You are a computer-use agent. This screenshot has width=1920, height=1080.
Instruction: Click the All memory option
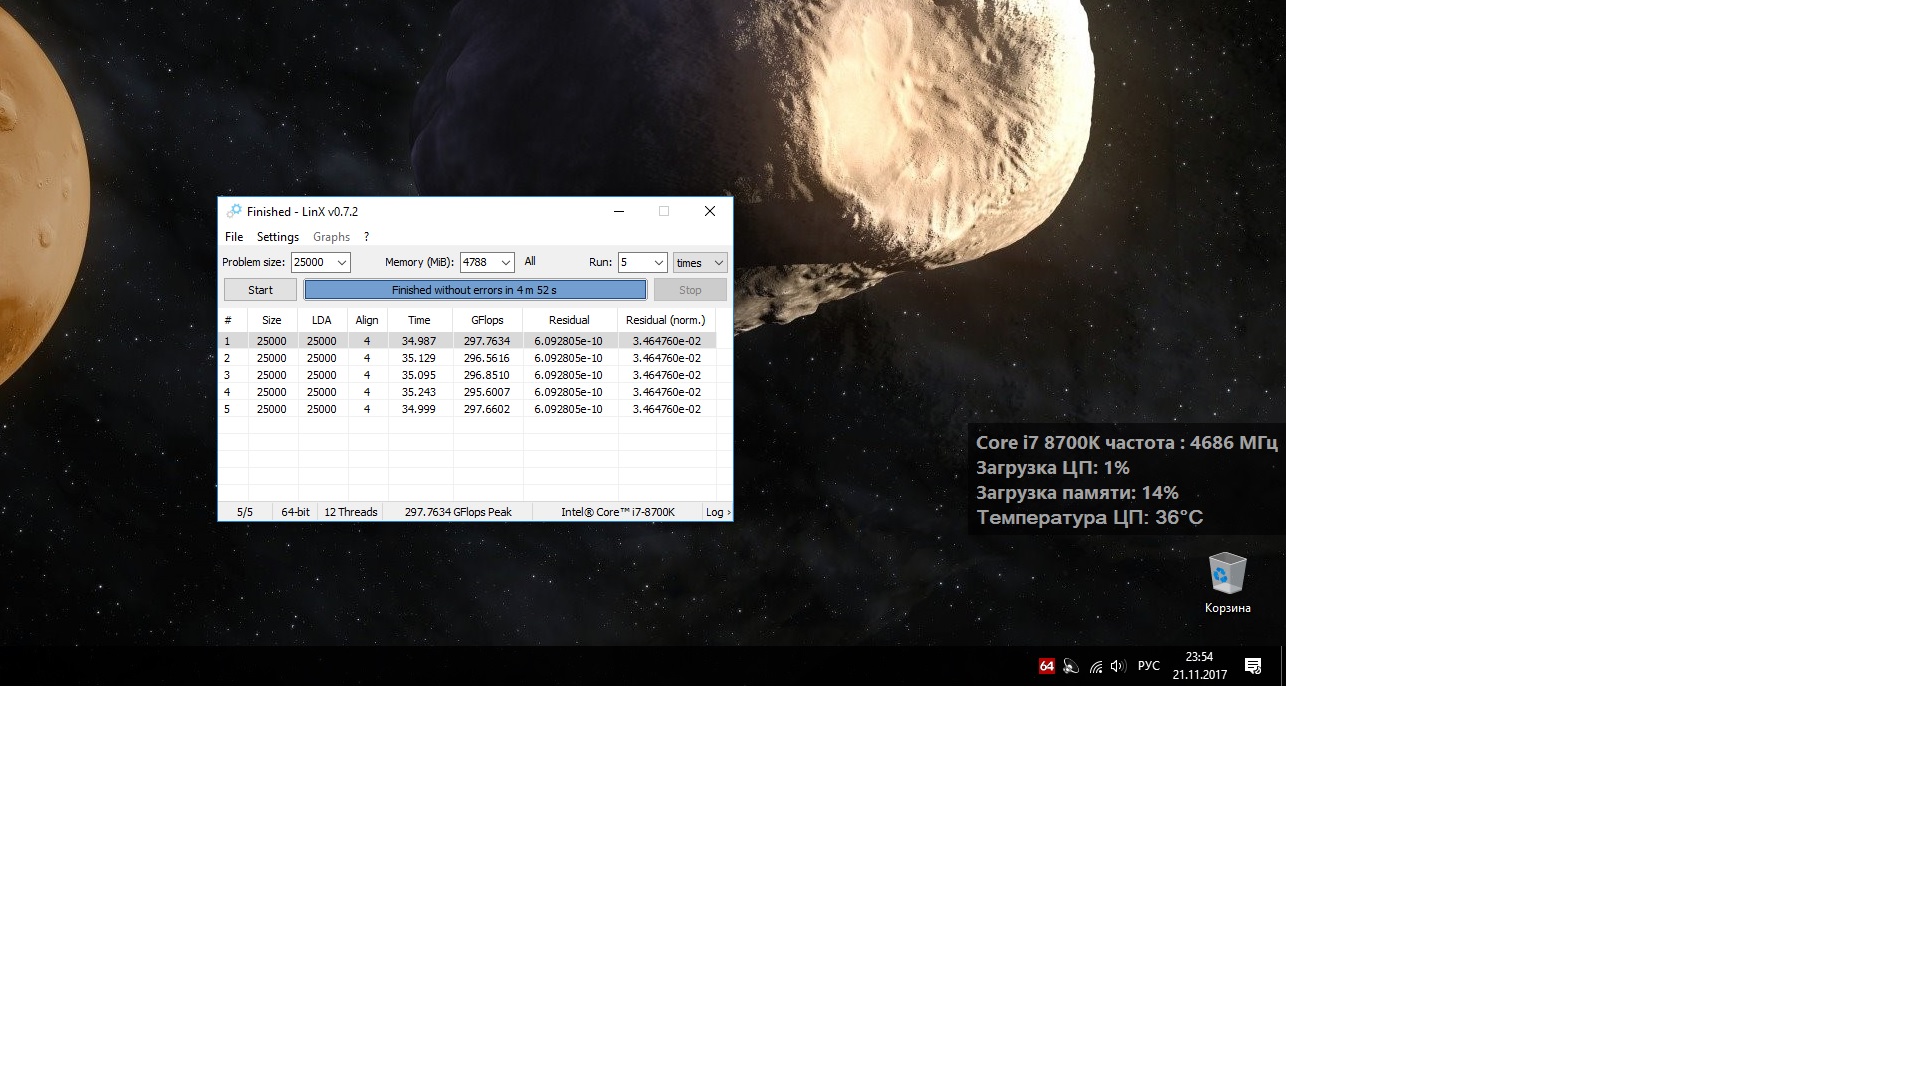tap(530, 261)
